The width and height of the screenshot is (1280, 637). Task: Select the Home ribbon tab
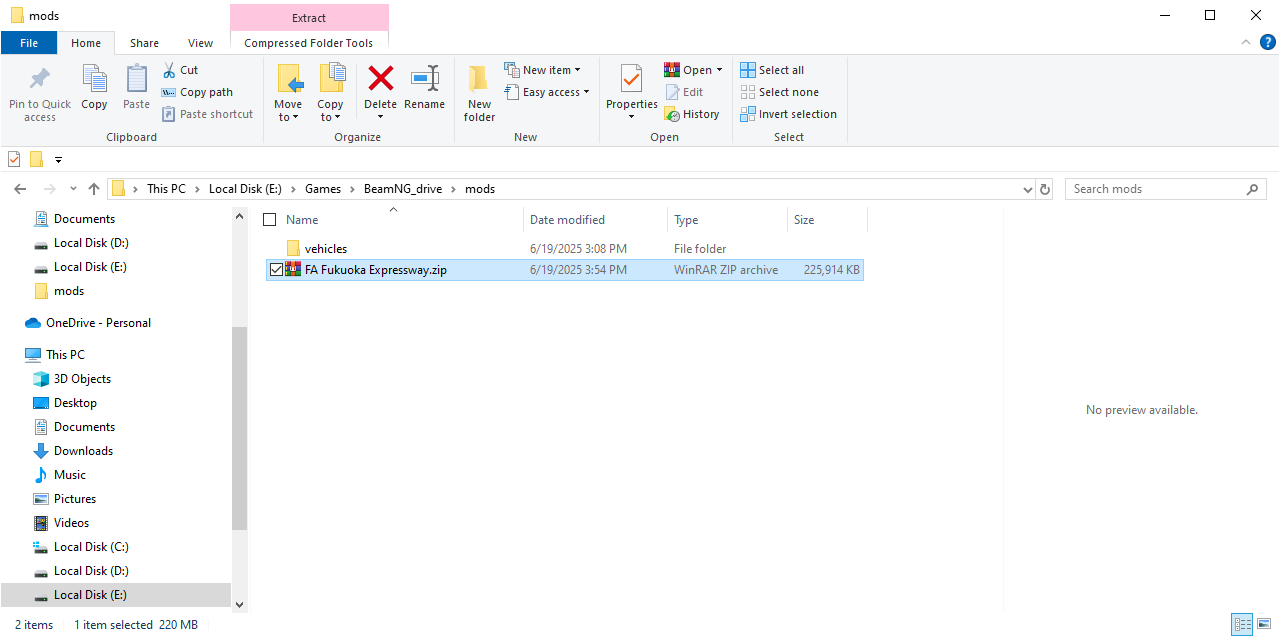pyautogui.click(x=86, y=43)
